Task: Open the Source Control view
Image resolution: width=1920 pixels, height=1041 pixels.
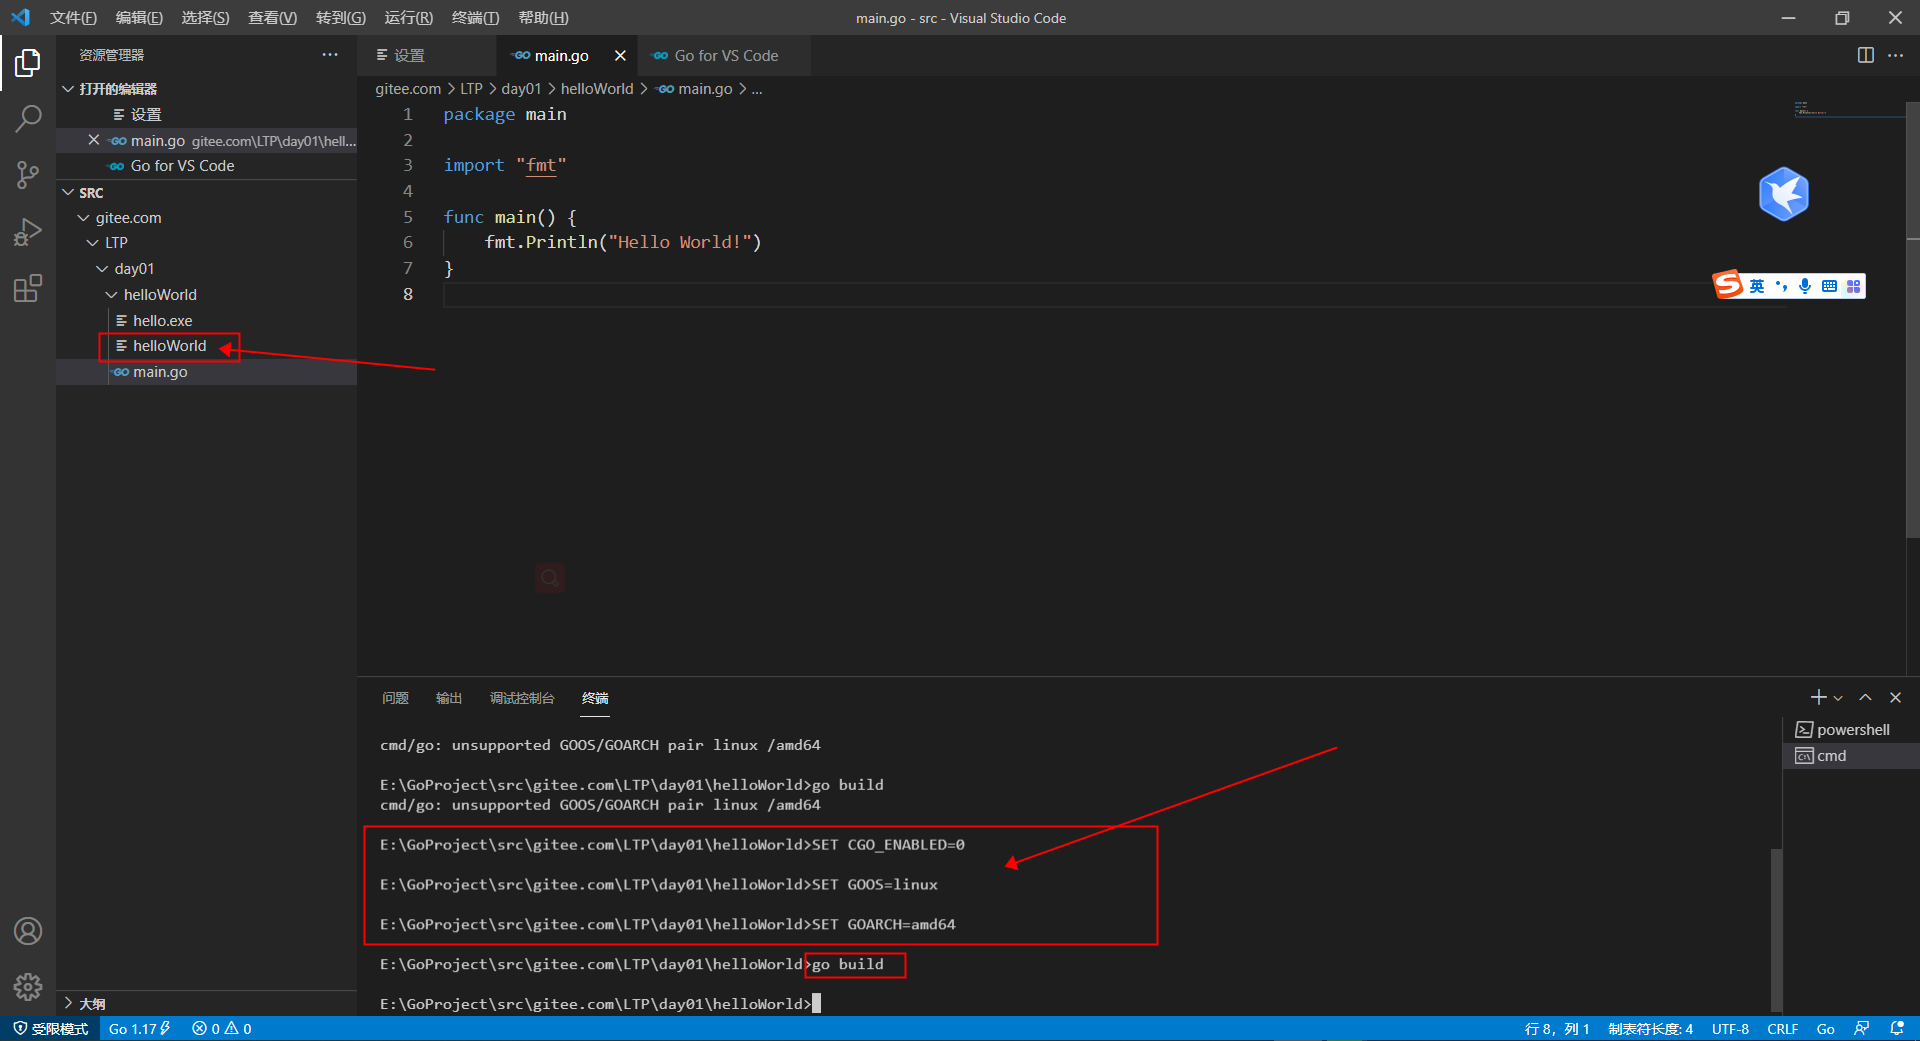Action: pyautogui.click(x=28, y=175)
